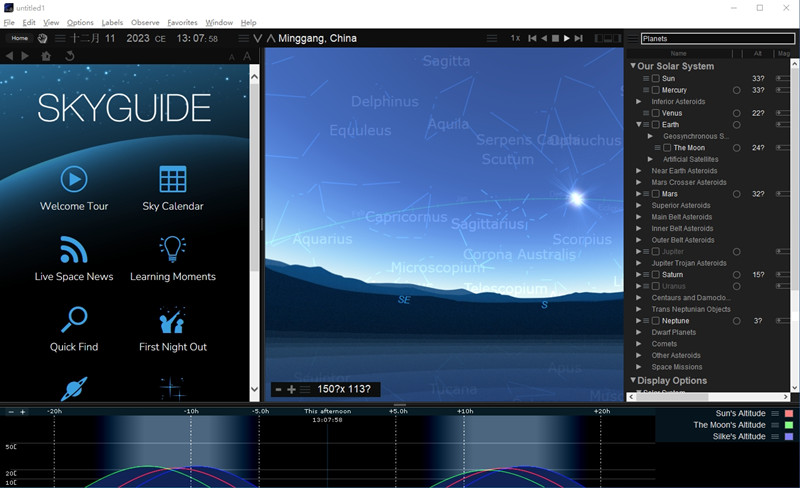
Task: Increase SkyGuide text size with large A
Action: [247, 56]
